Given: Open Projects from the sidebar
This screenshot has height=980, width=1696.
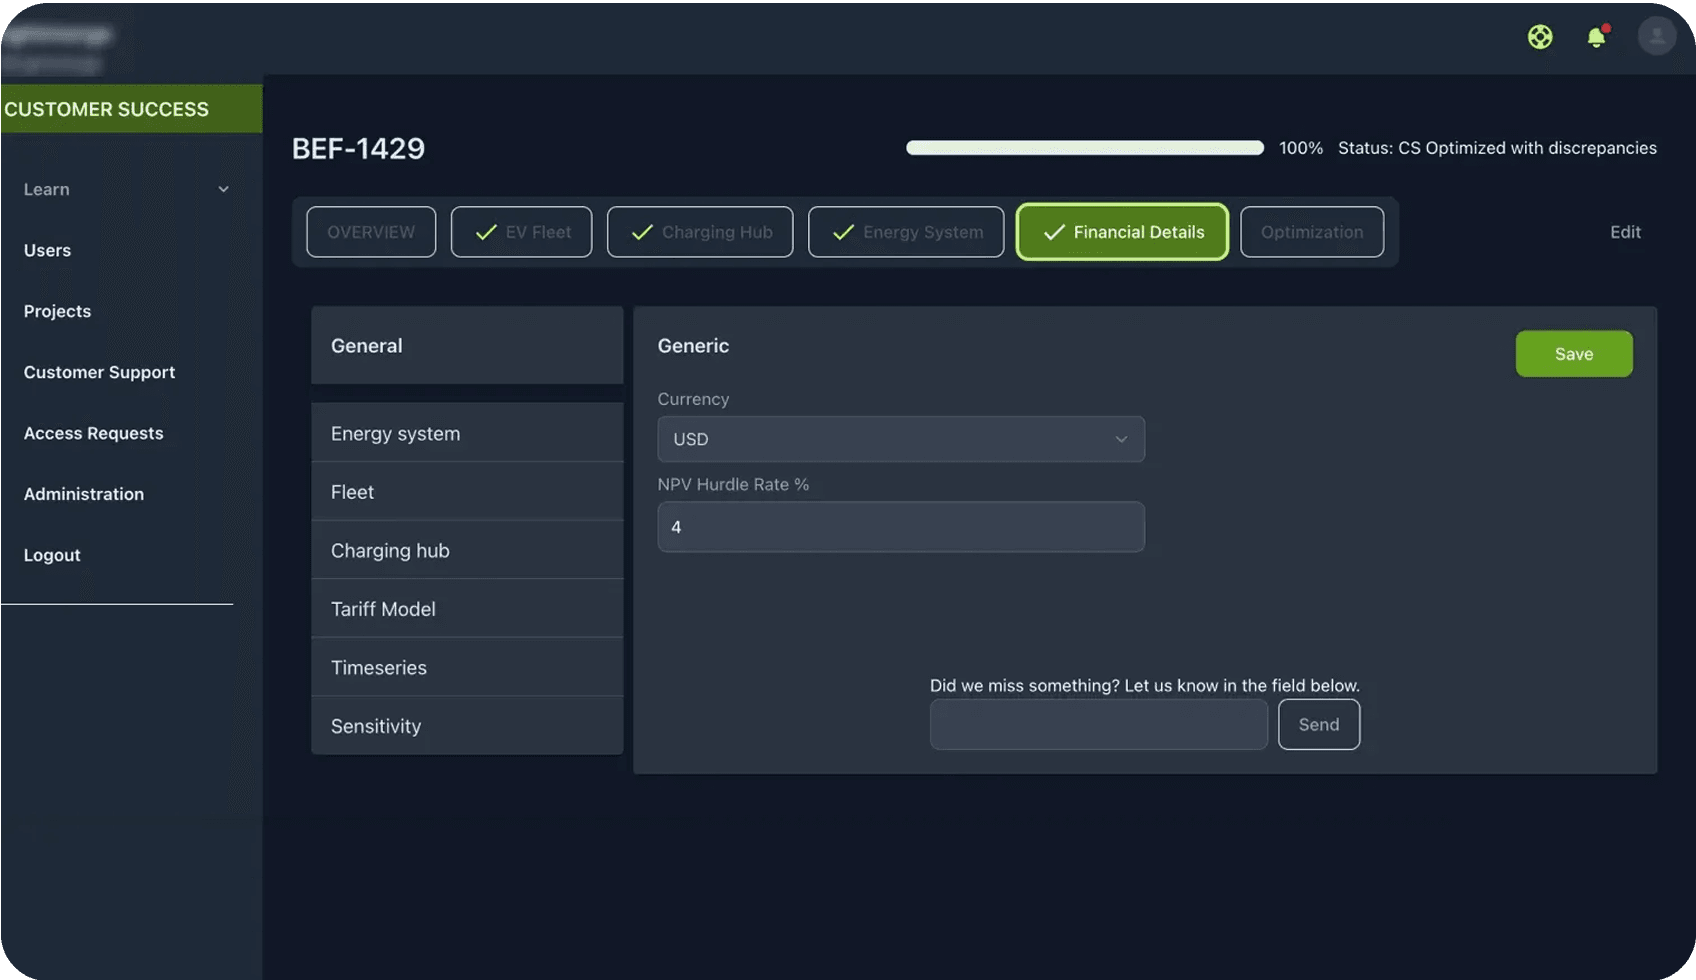Looking at the screenshot, I should 57,311.
